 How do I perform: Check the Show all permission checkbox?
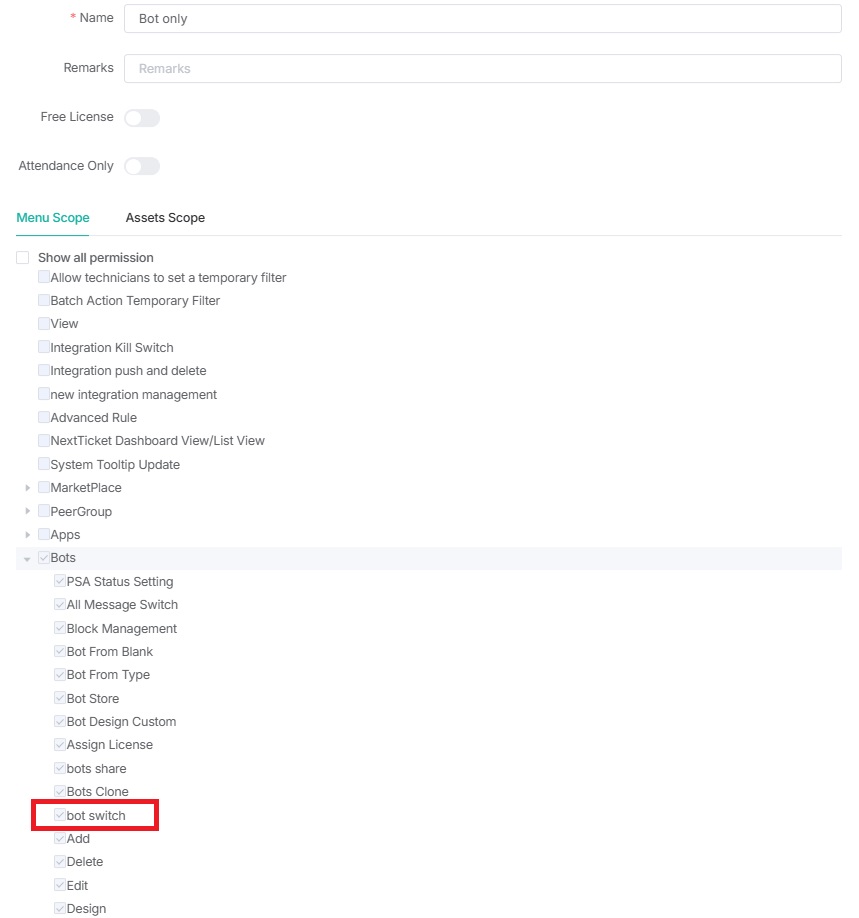[x=23, y=258]
